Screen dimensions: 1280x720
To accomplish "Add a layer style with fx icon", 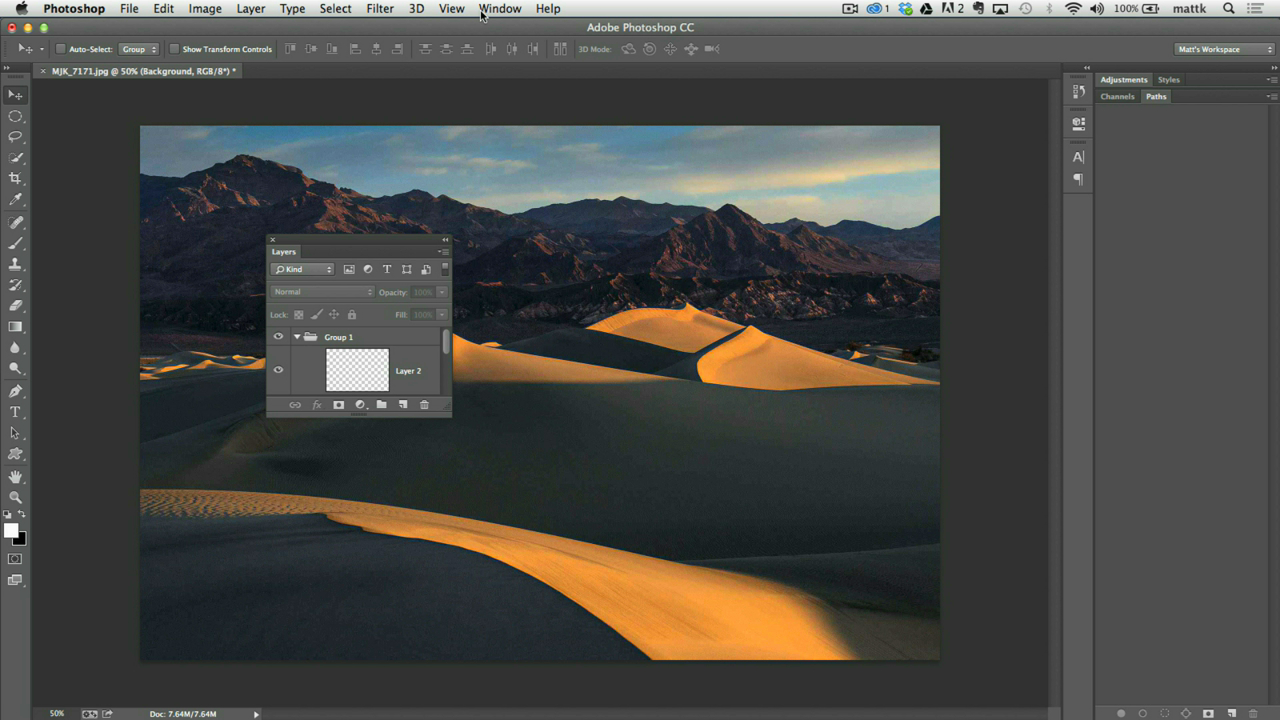I will point(317,405).
